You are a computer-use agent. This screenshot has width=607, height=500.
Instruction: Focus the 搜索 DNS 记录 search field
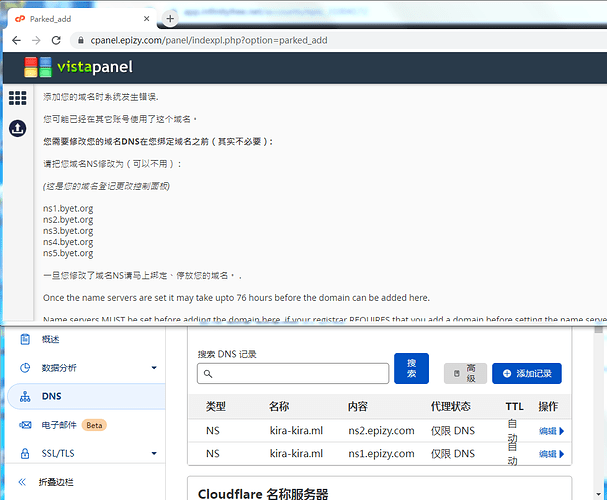coord(293,374)
